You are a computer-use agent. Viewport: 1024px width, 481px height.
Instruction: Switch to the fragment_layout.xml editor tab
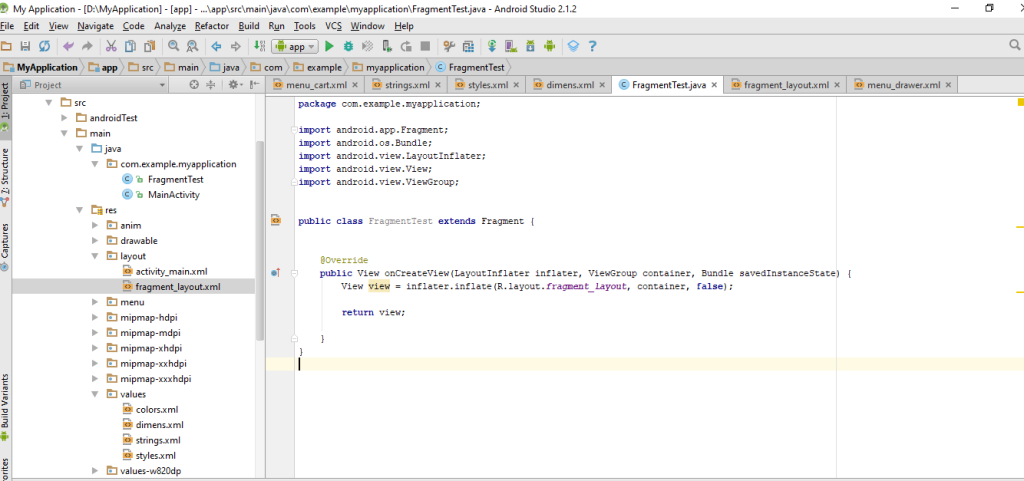click(x=786, y=85)
